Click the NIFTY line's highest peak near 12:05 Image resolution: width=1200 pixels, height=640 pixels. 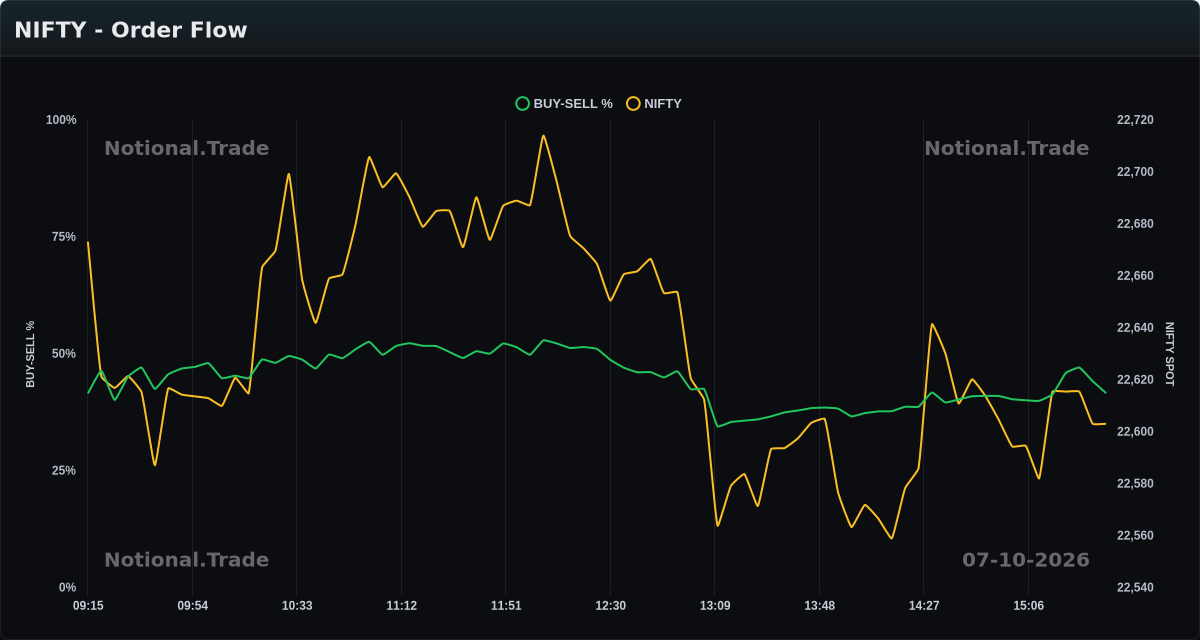tap(543, 136)
